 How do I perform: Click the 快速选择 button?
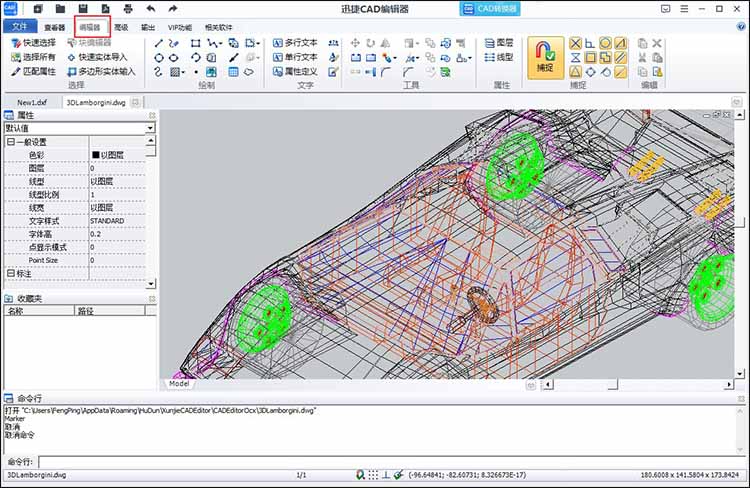pyautogui.click(x=33, y=43)
